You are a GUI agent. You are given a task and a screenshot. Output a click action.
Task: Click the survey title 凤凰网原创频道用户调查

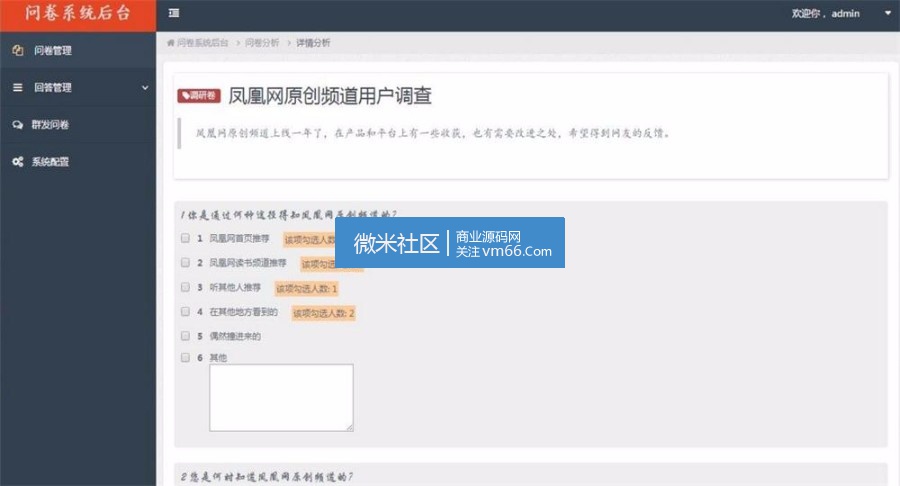330,96
